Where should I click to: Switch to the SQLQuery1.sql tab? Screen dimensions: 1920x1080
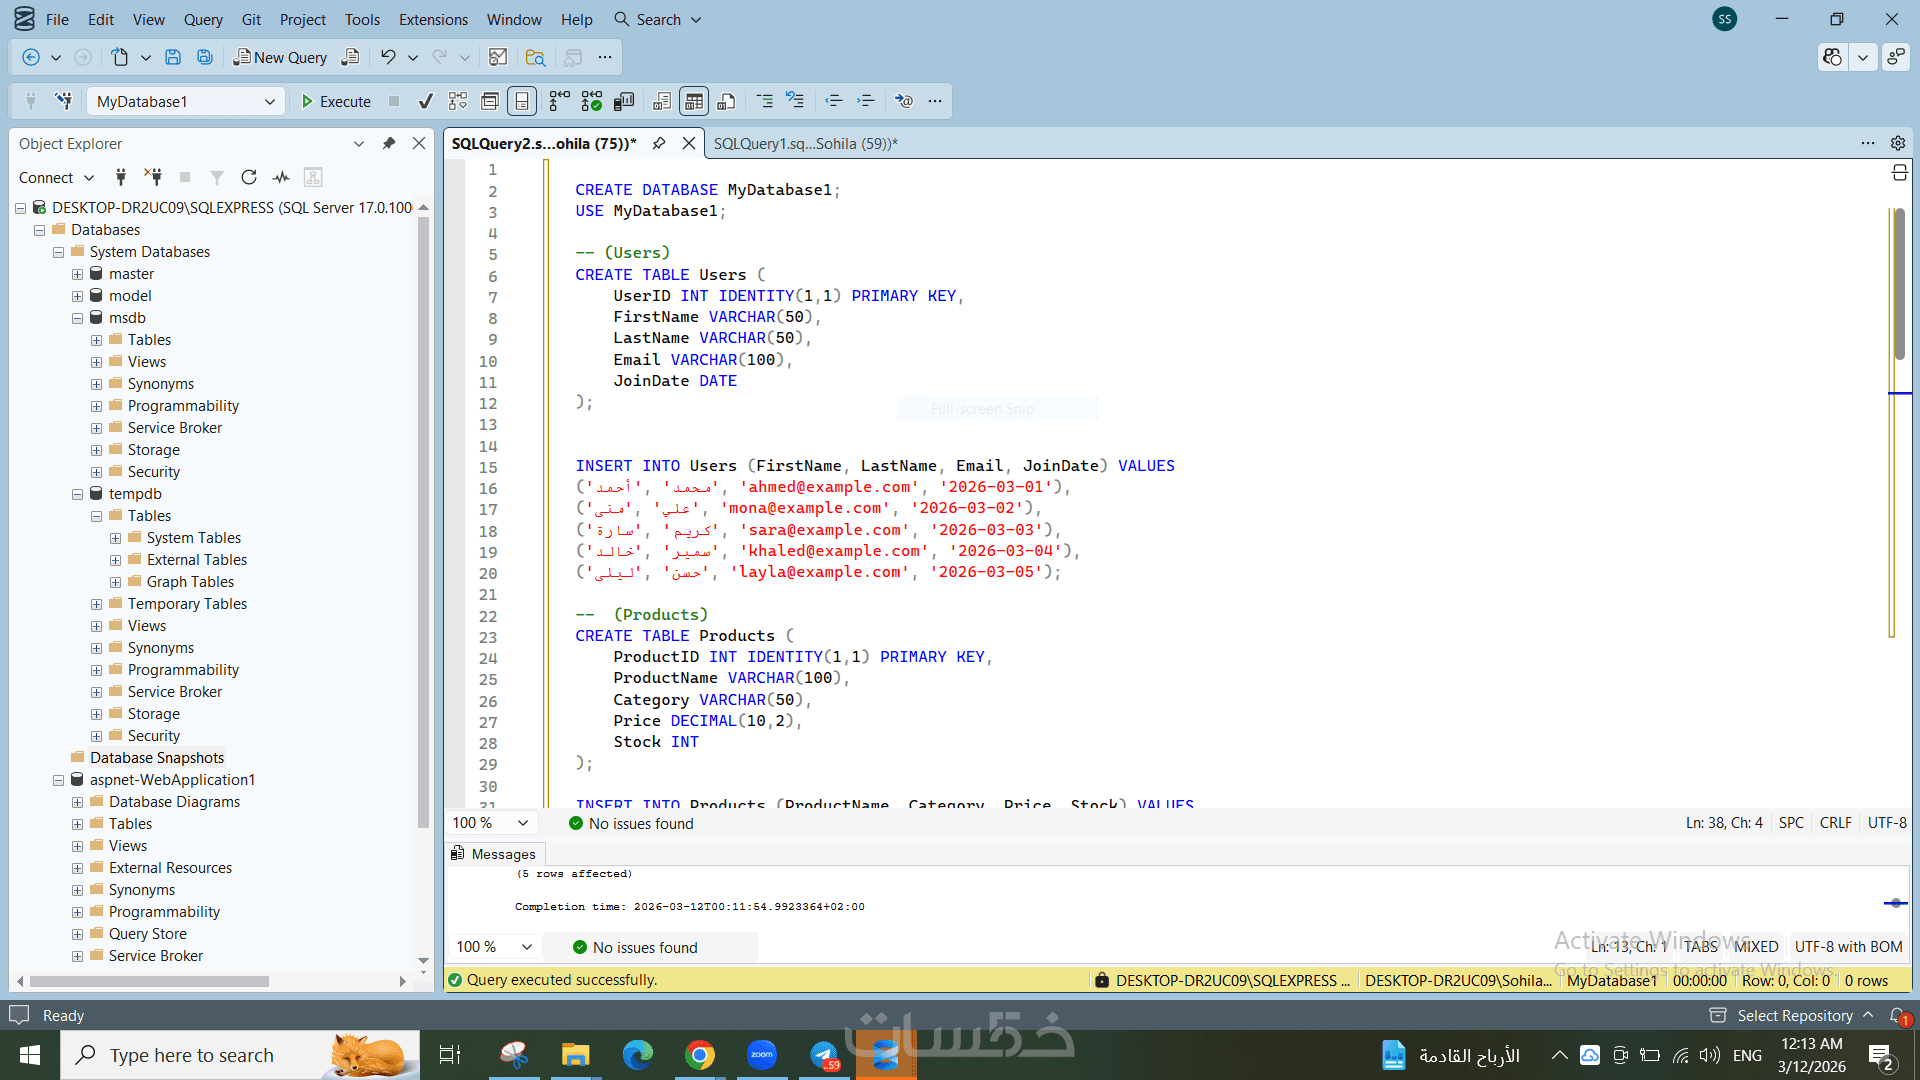pos(805,143)
